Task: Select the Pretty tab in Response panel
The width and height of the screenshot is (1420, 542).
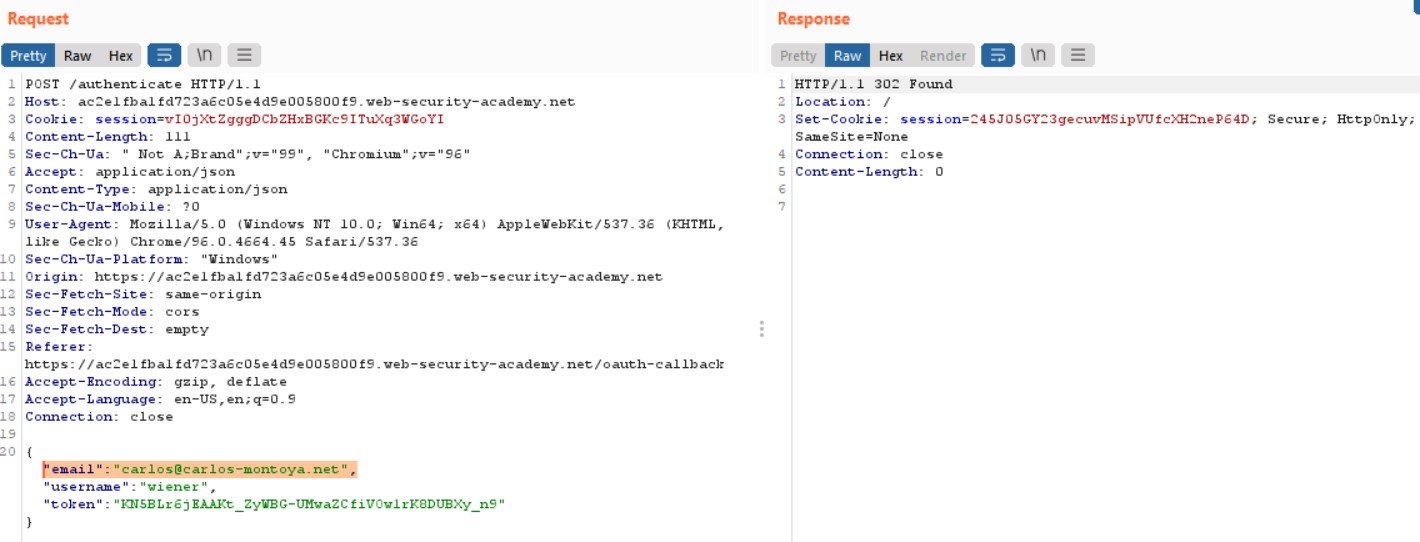Action: (x=798, y=56)
